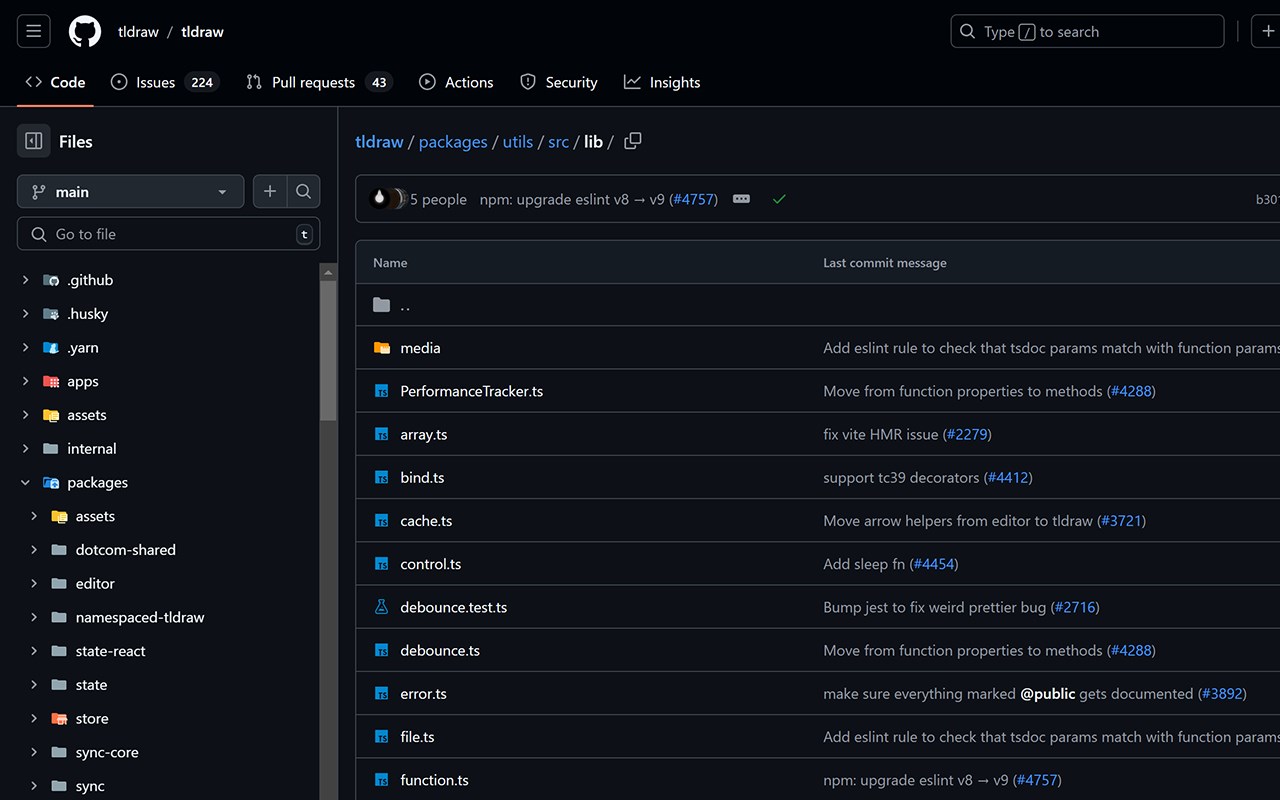Open file search magnifier beside branch selector

pyautogui.click(x=304, y=192)
